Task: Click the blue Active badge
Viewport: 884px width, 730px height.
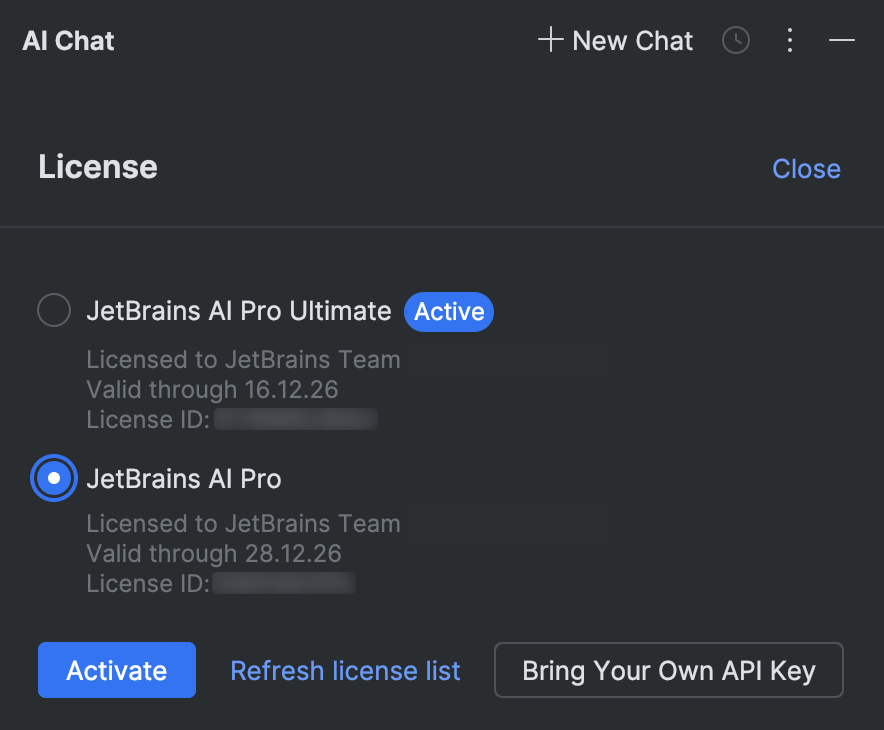Action: 448,311
